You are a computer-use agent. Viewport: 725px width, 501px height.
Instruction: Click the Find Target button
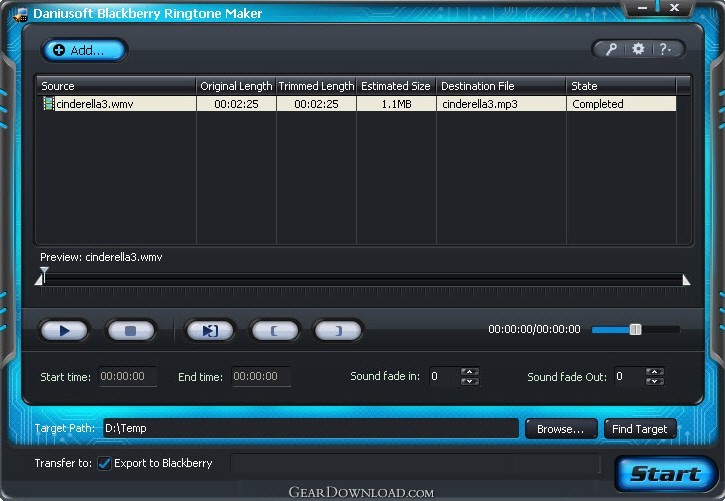coord(640,429)
